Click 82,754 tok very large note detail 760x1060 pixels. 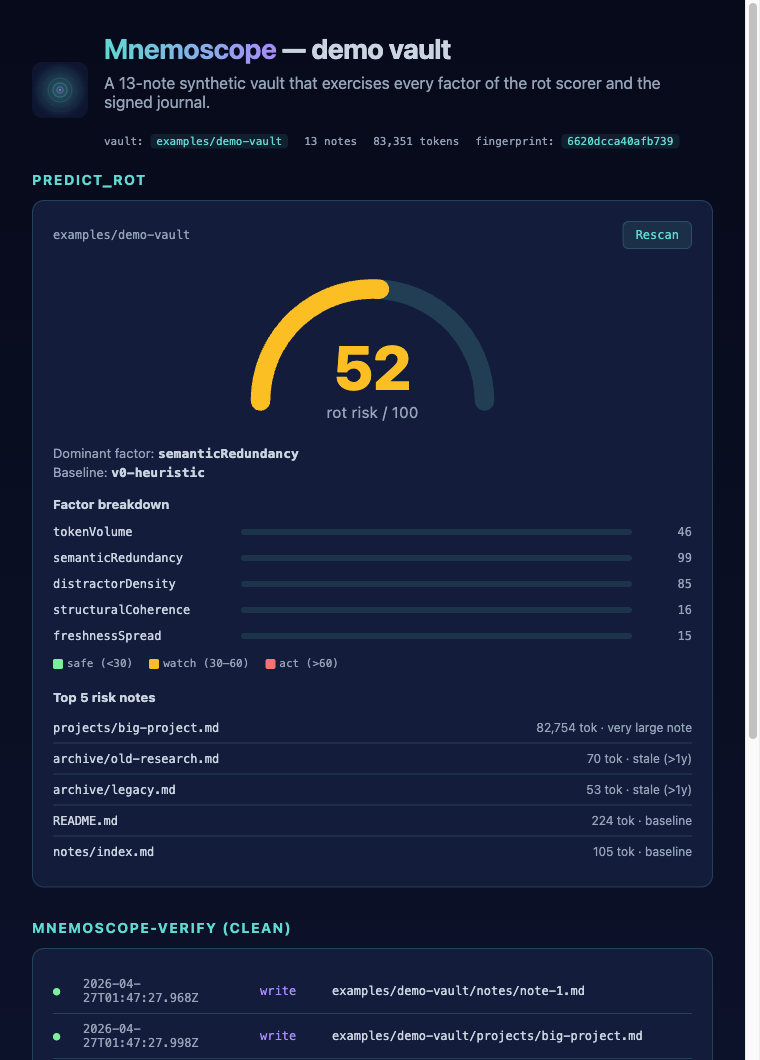click(614, 728)
